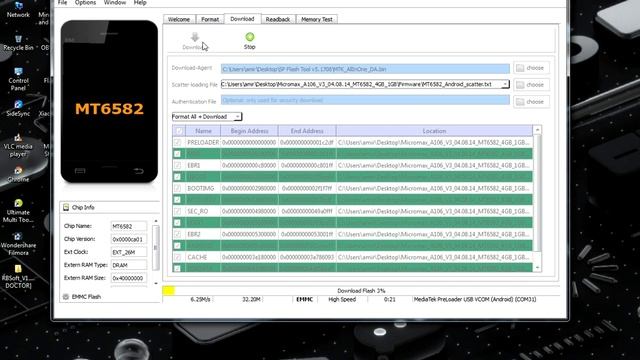The height and width of the screenshot is (360, 640).
Task: Open the Control Panel desktop icon
Action: click(x=18, y=72)
